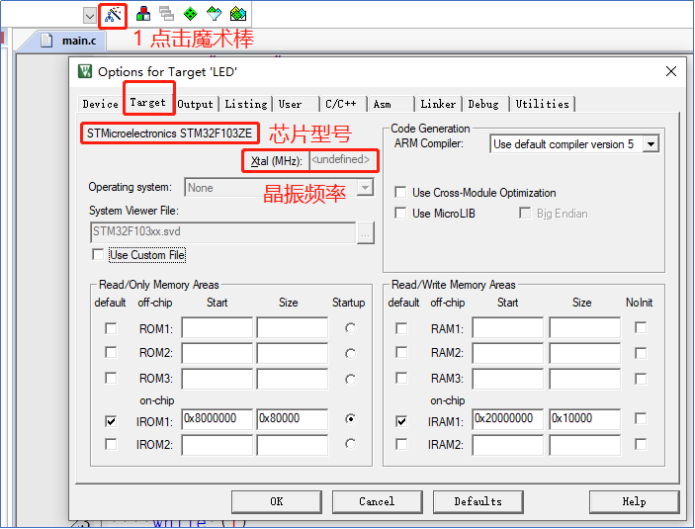Viewport: 695px width, 529px height.
Task: Enable NoInit for IRAM1
Action: click(640, 418)
